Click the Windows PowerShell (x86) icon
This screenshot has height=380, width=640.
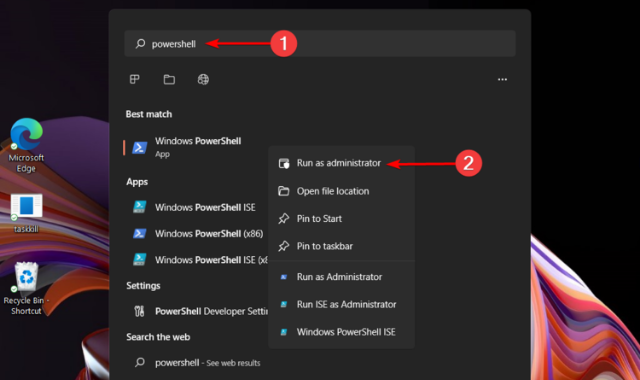140,233
